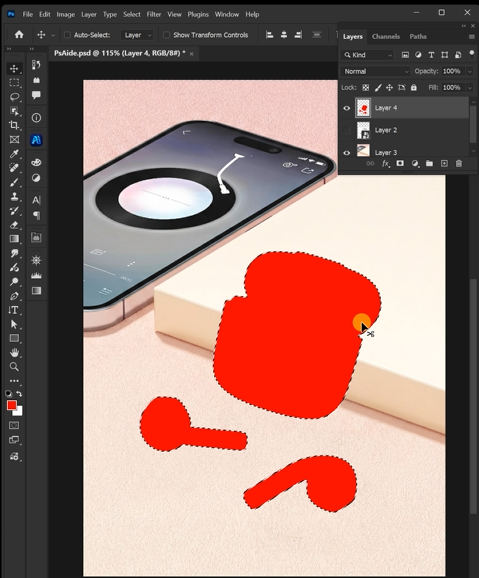479x578 pixels.
Task: Open the Fill slider dropdown arrow
Action: [470, 88]
